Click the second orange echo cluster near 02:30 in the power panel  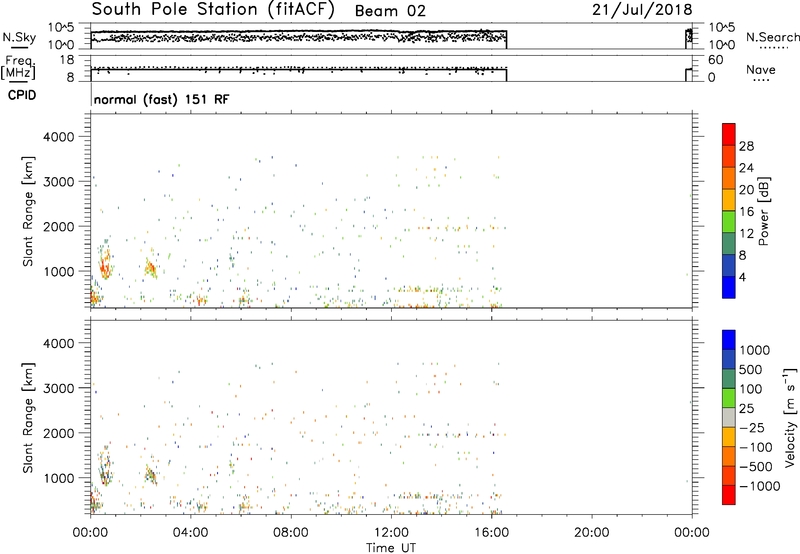[x=150, y=268]
